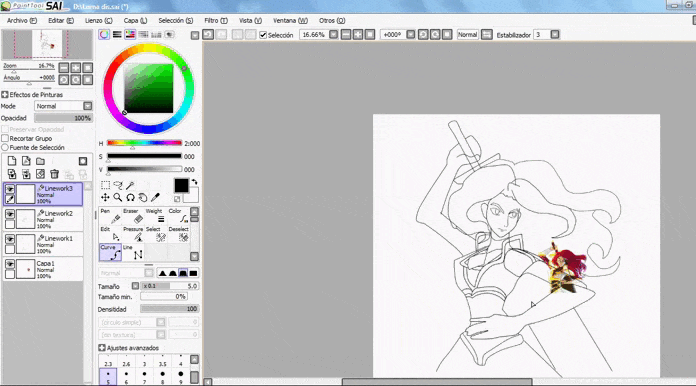Viewport: 696px width, 386px height.
Task: Select the Color linework tool
Action: (178, 216)
